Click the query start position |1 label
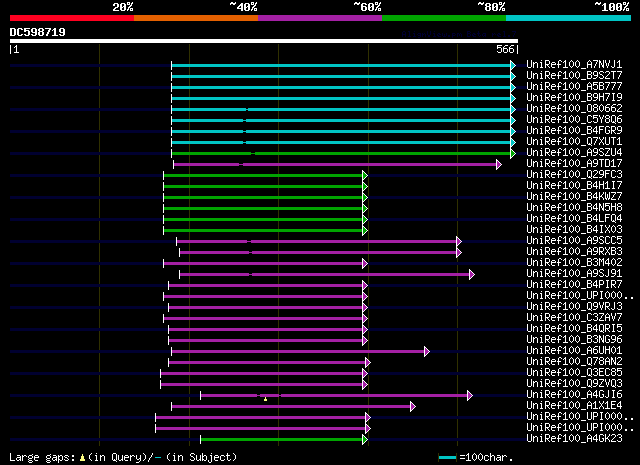640x465 pixels. [x=15, y=49]
